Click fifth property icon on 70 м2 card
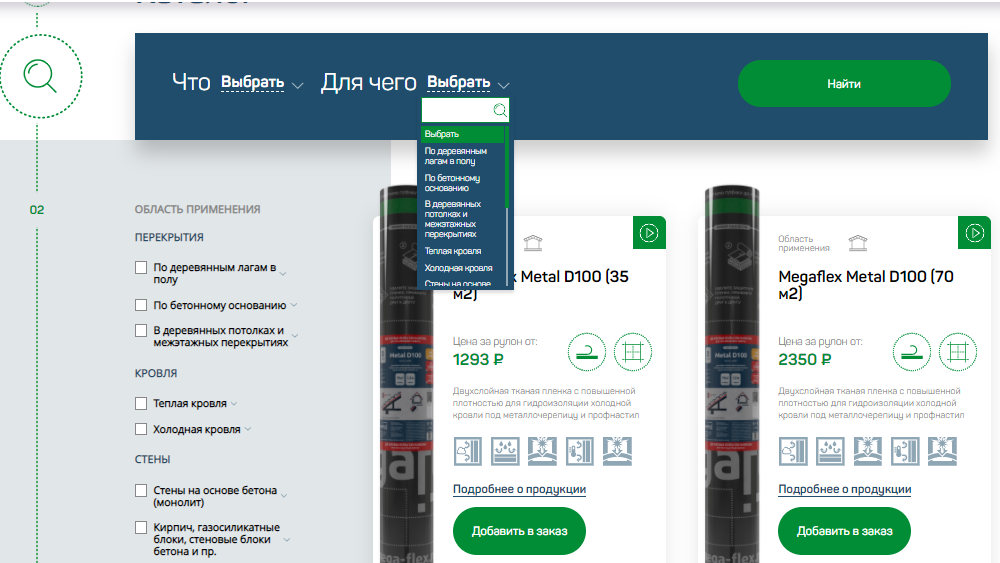This screenshot has height=563, width=1000. coord(943,451)
